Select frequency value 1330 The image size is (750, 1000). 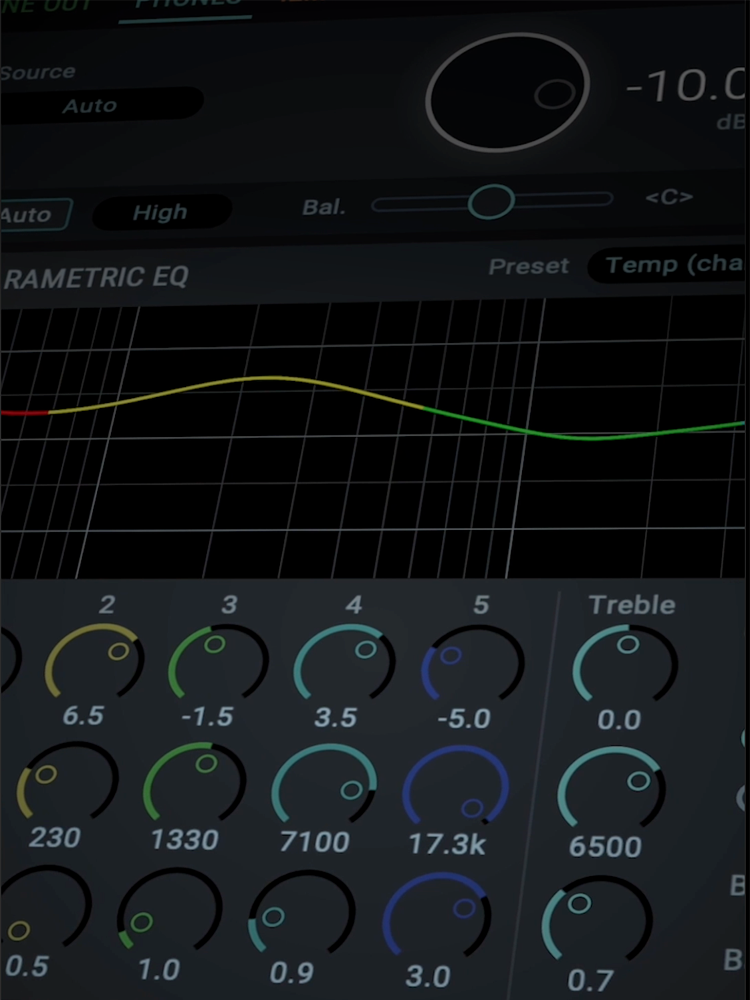coord(184,839)
